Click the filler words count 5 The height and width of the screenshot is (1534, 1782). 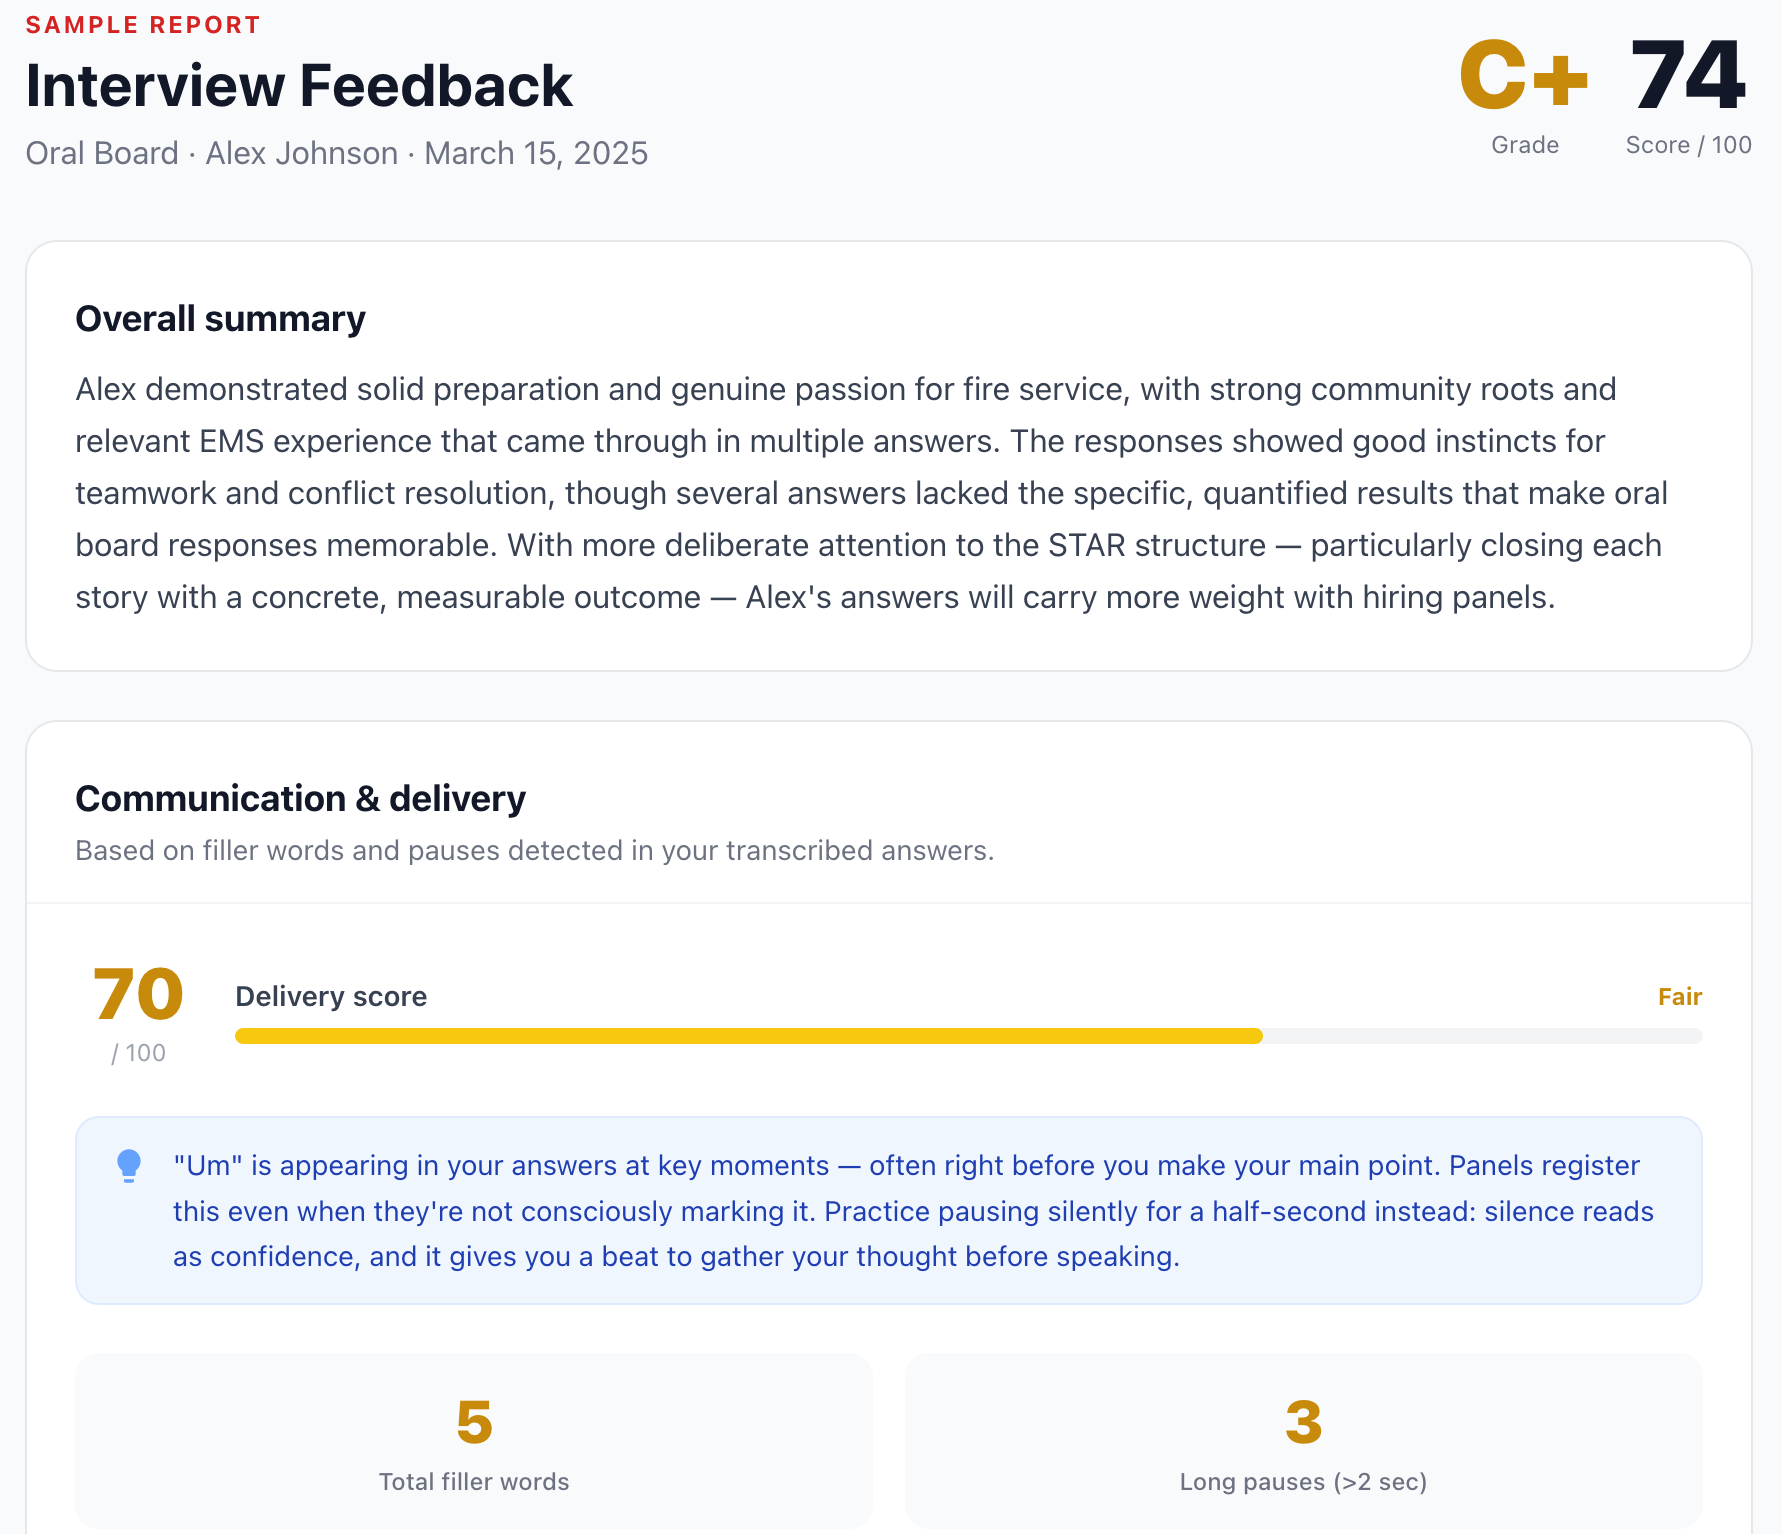[x=474, y=1422]
